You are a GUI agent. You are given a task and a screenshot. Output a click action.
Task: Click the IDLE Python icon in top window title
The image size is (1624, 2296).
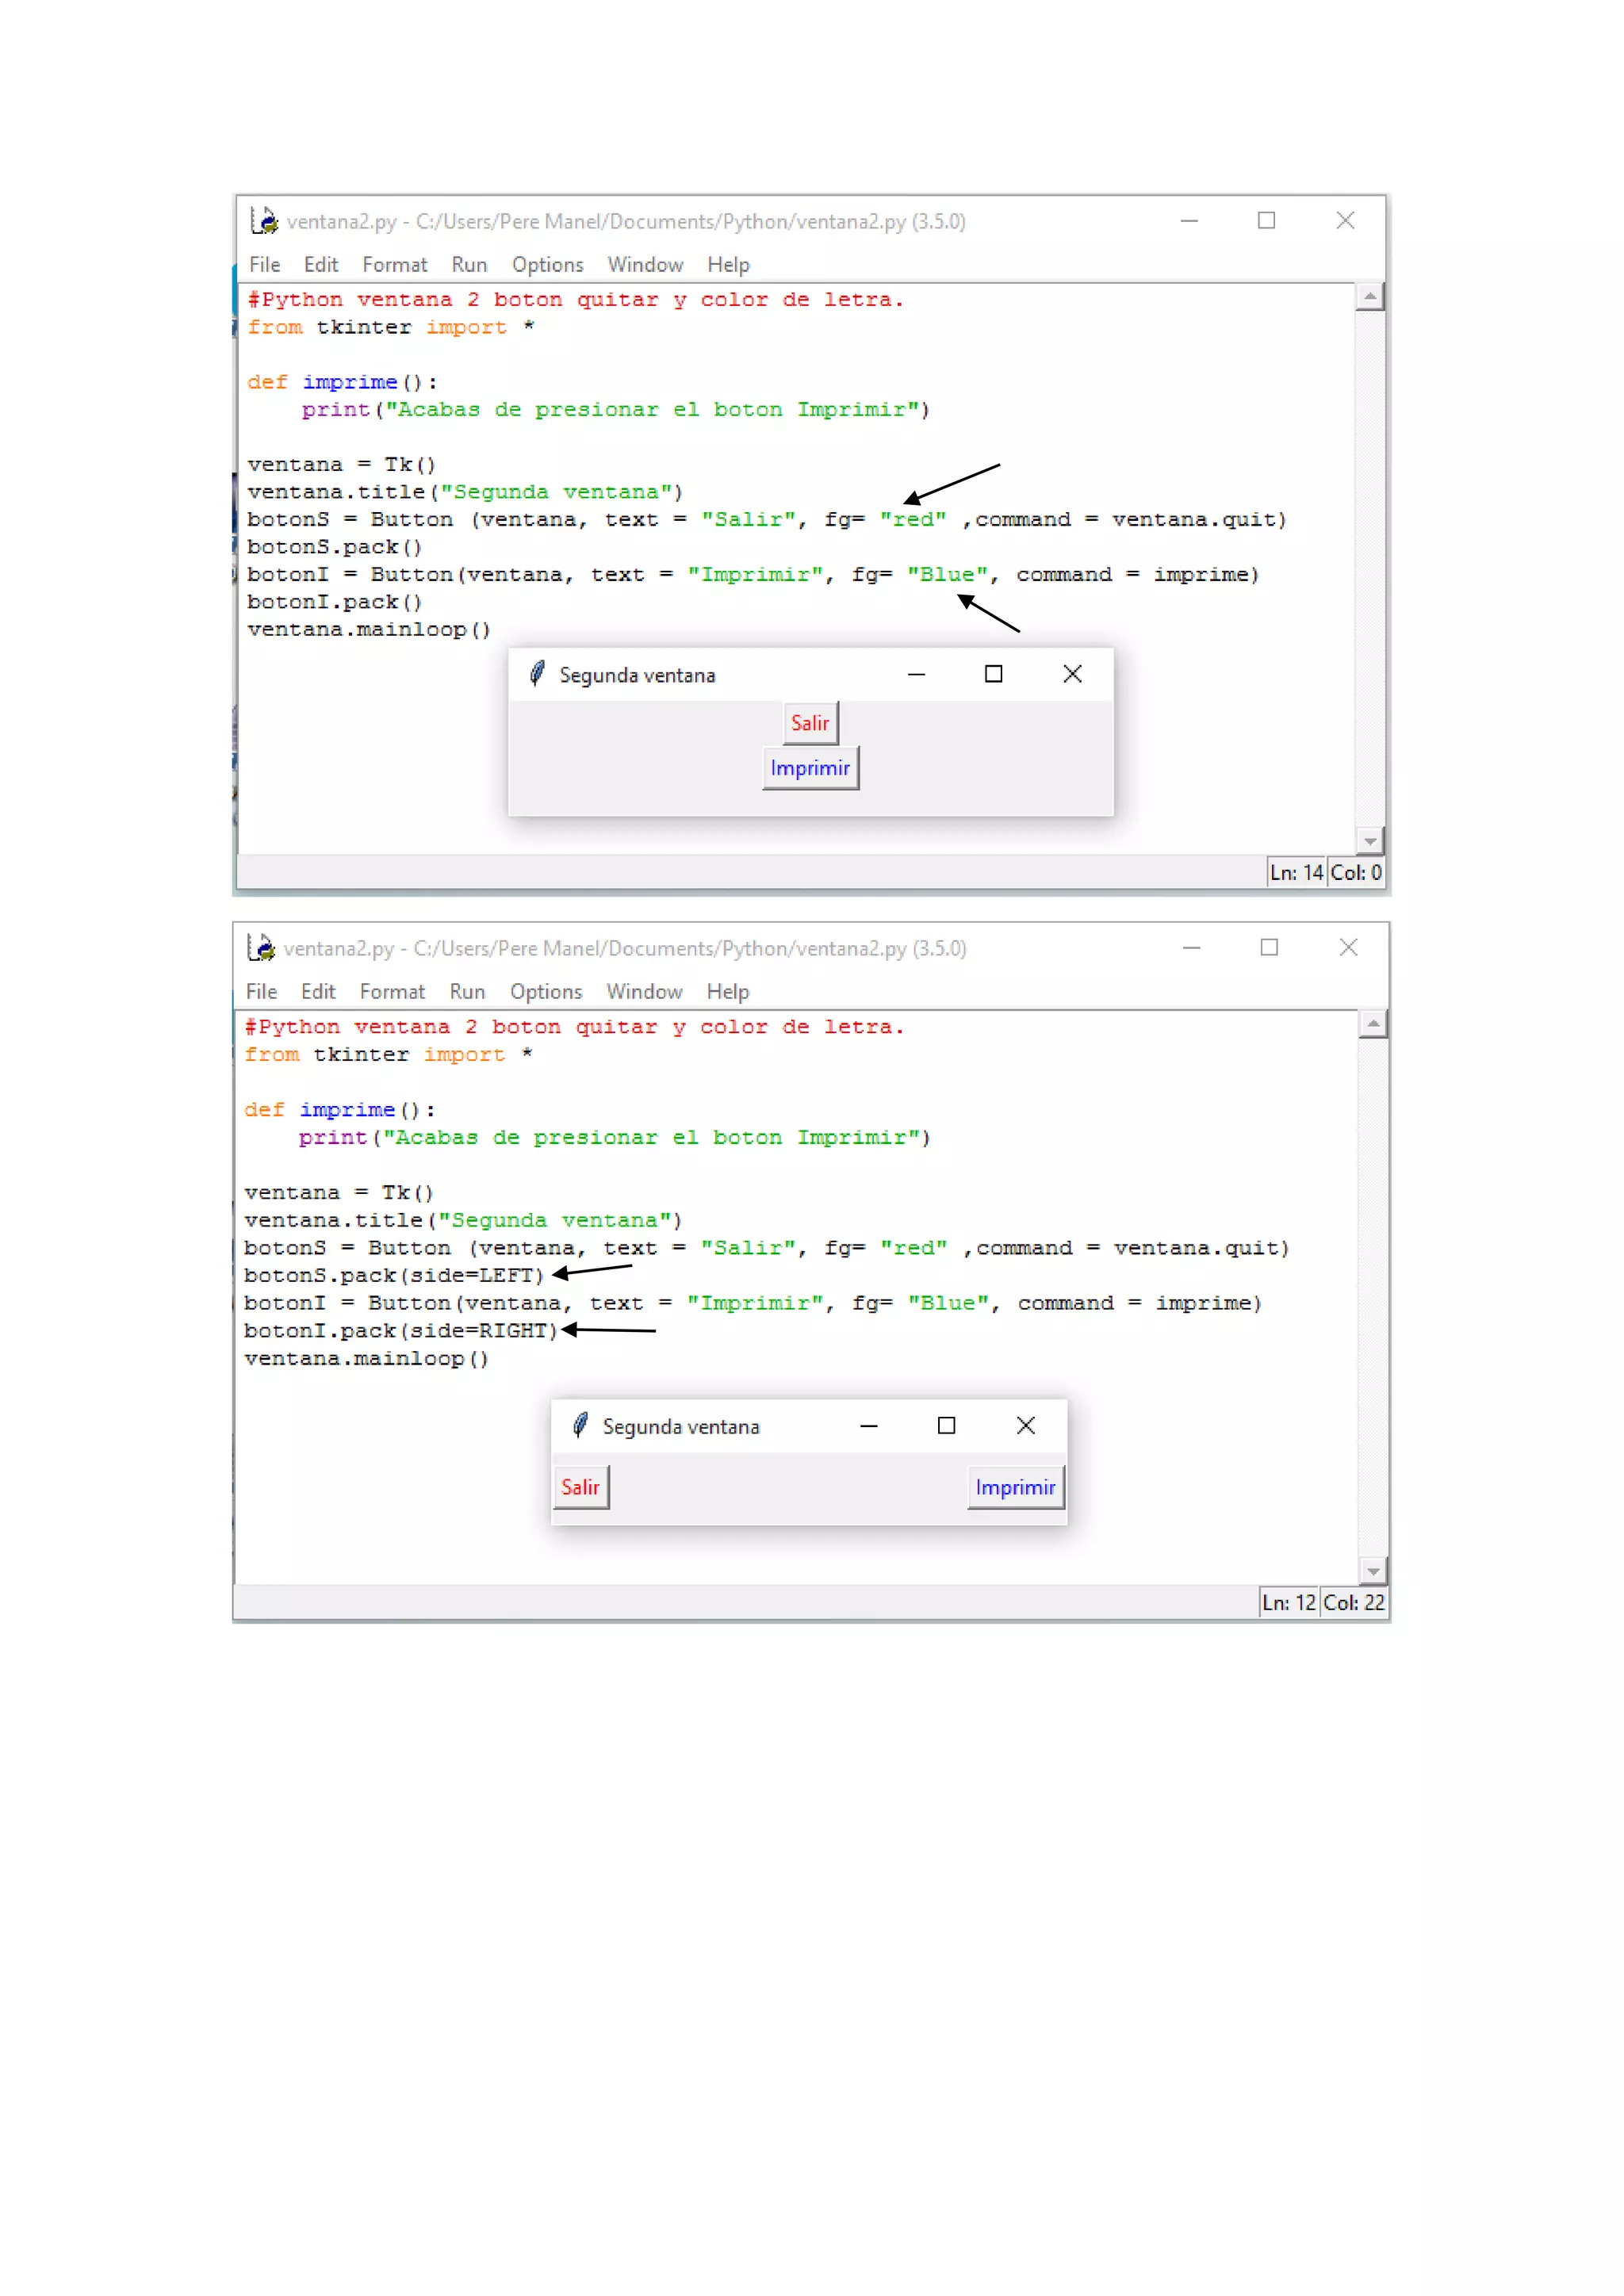264,221
